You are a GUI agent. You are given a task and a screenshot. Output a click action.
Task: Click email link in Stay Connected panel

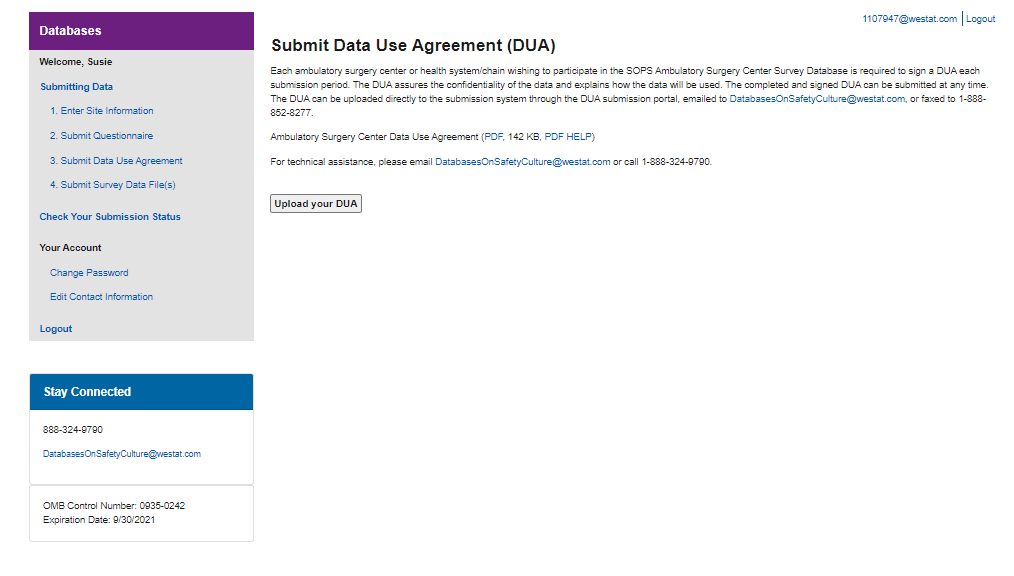pos(122,454)
